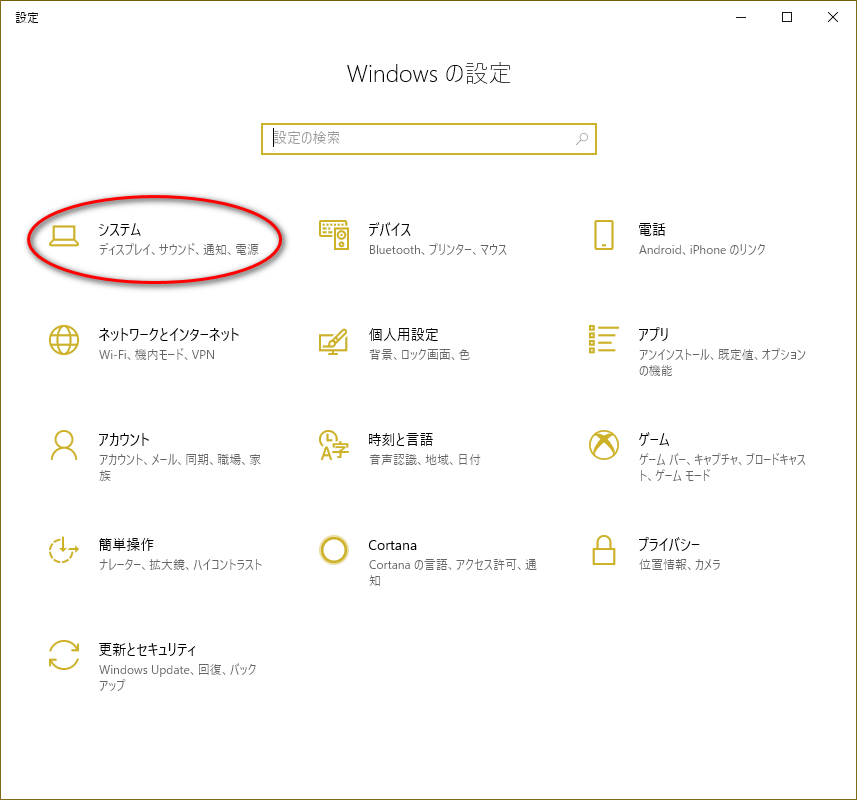
Task: Click the Cortana circle icon
Action: coord(334,550)
